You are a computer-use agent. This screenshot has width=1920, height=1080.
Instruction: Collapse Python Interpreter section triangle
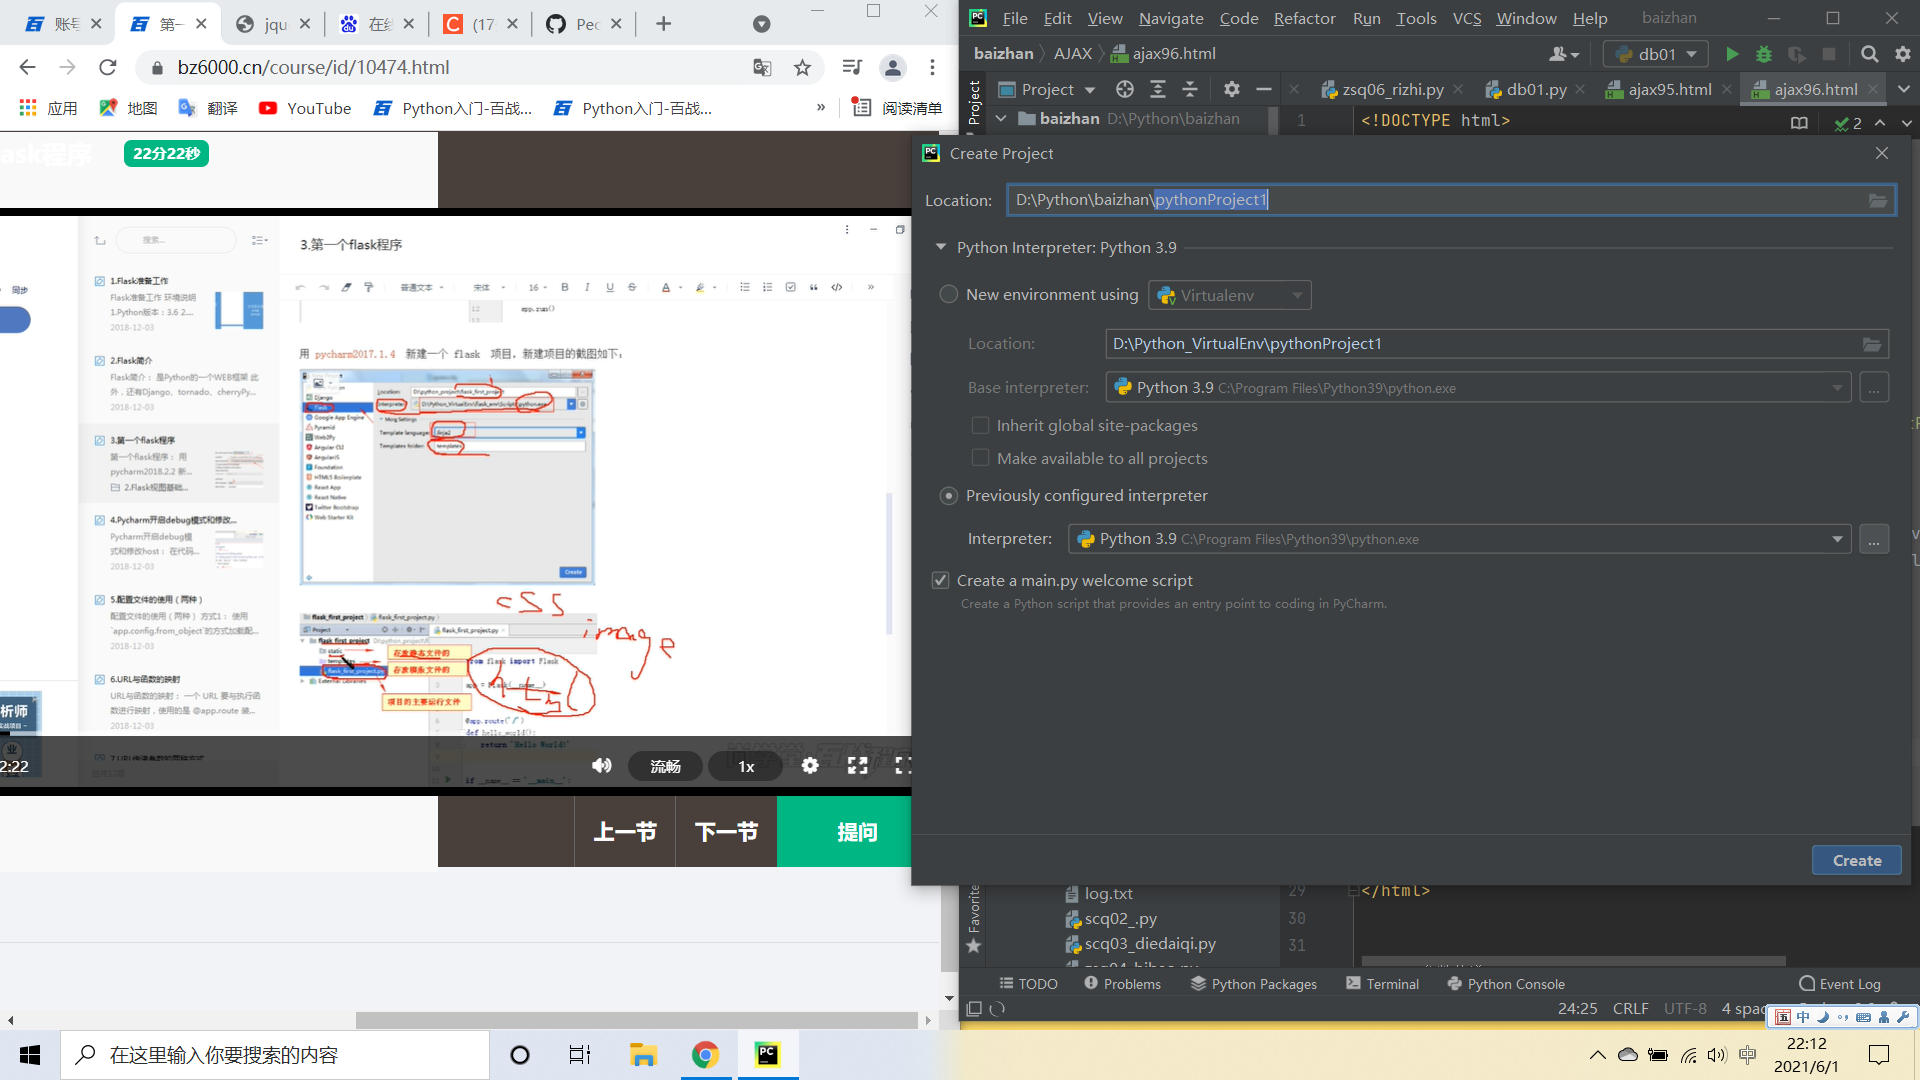[x=941, y=247]
